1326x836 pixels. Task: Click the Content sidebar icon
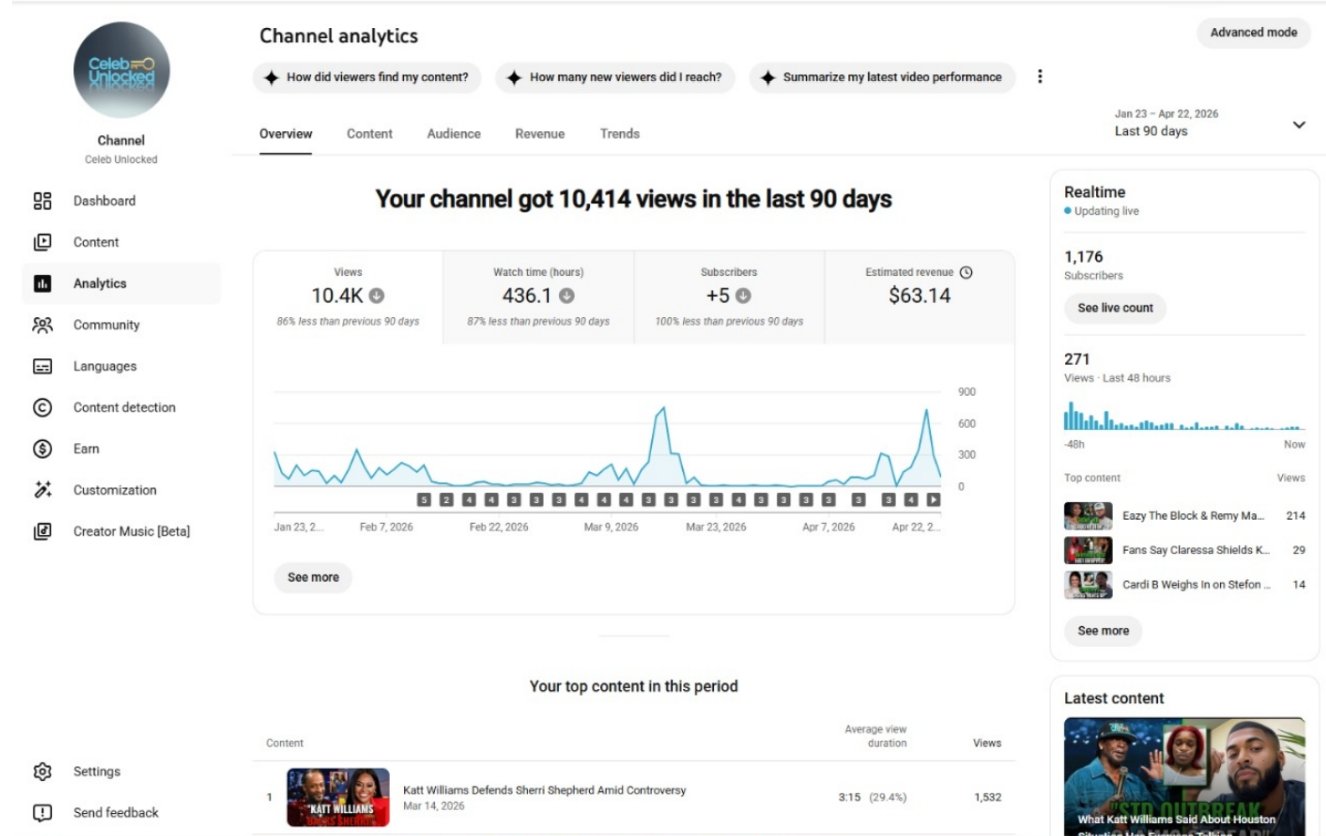click(x=42, y=242)
